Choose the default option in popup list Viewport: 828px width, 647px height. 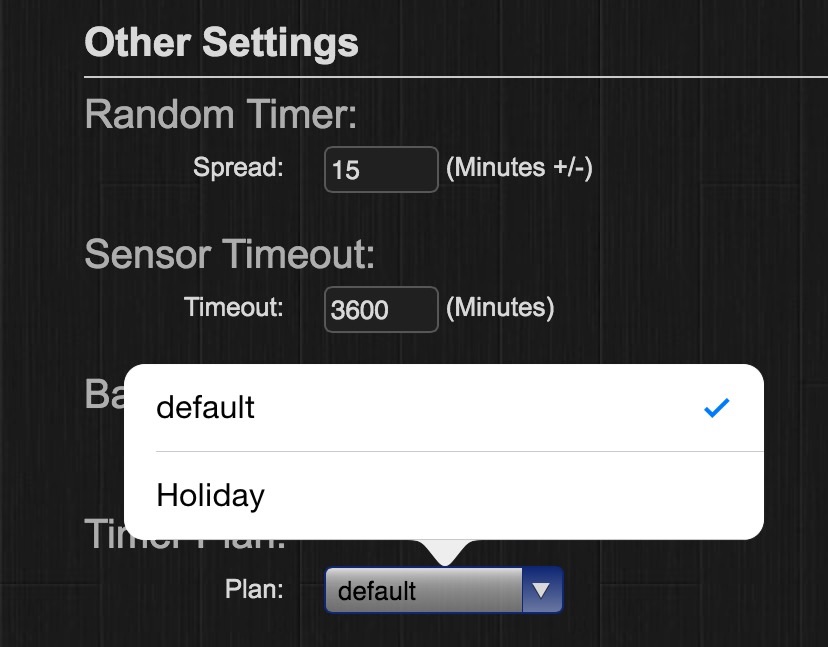point(206,408)
